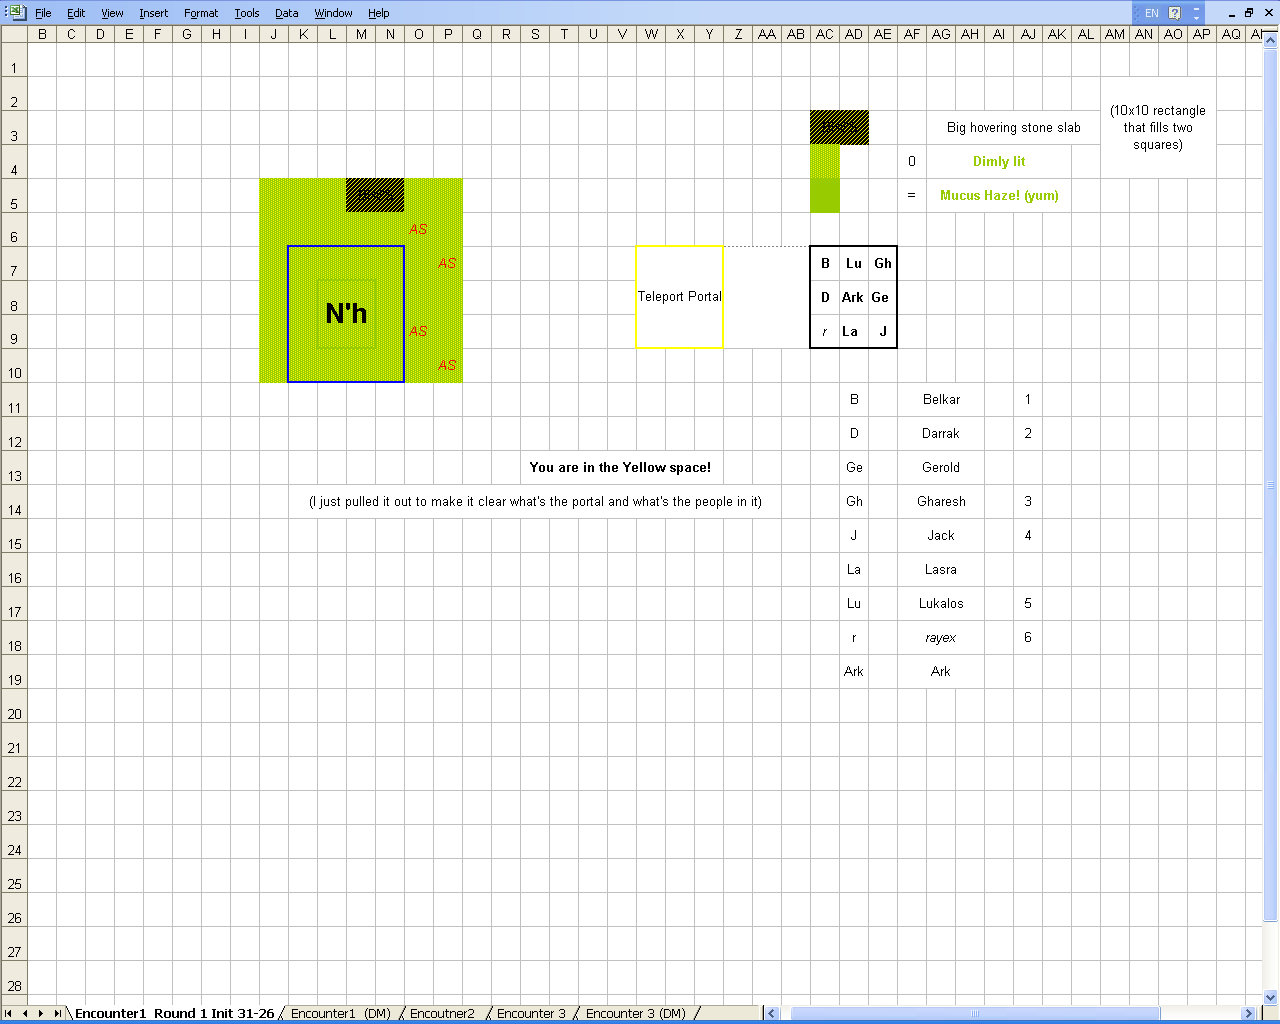The image size is (1280, 1024).
Task: Select initiative number 6 beside rayex
Action: 1028,637
